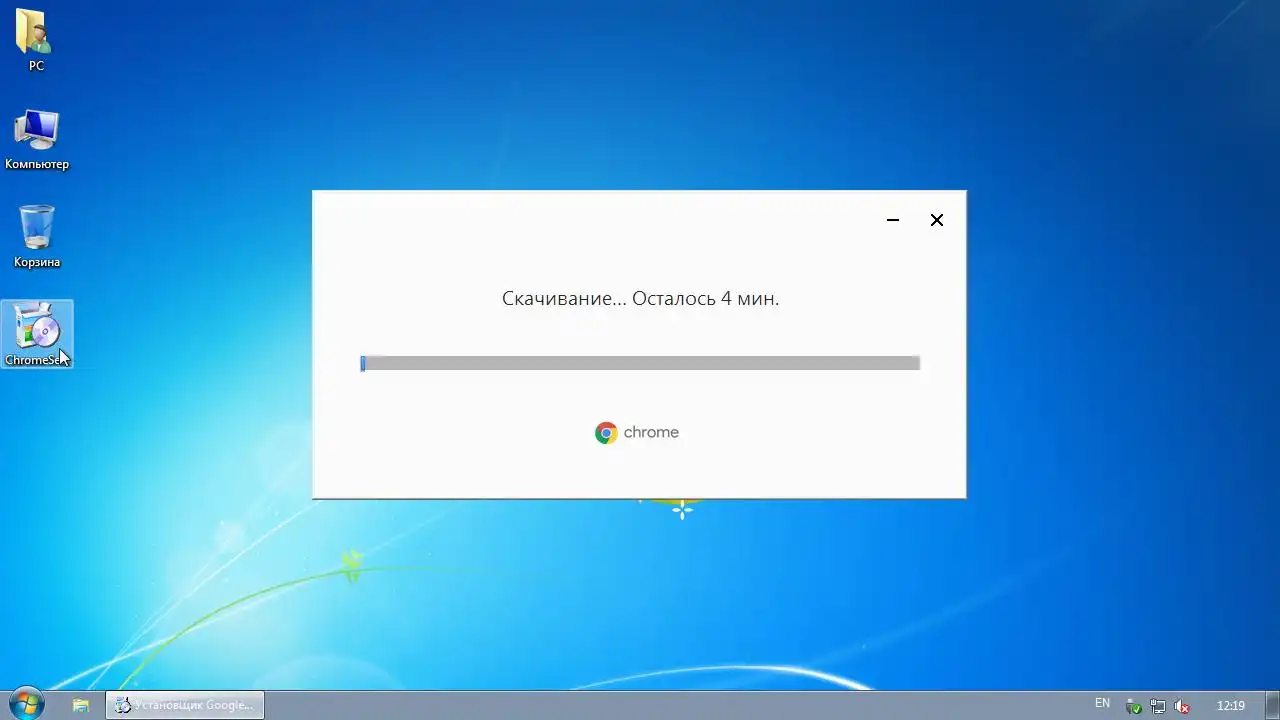Image resolution: width=1280 pixels, height=720 pixels.
Task: Select the ChromeSetup installer icon
Action: click(37, 334)
